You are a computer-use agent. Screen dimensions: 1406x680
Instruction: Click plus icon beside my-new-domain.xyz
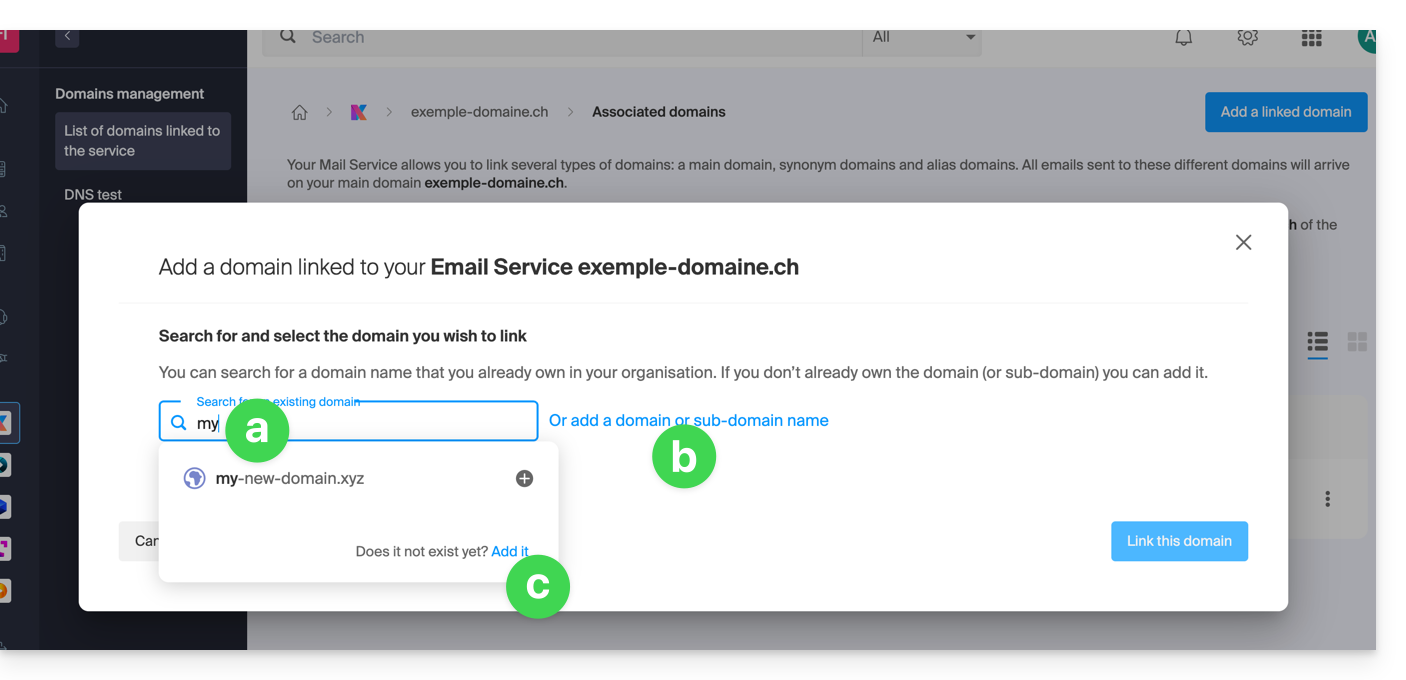point(524,479)
